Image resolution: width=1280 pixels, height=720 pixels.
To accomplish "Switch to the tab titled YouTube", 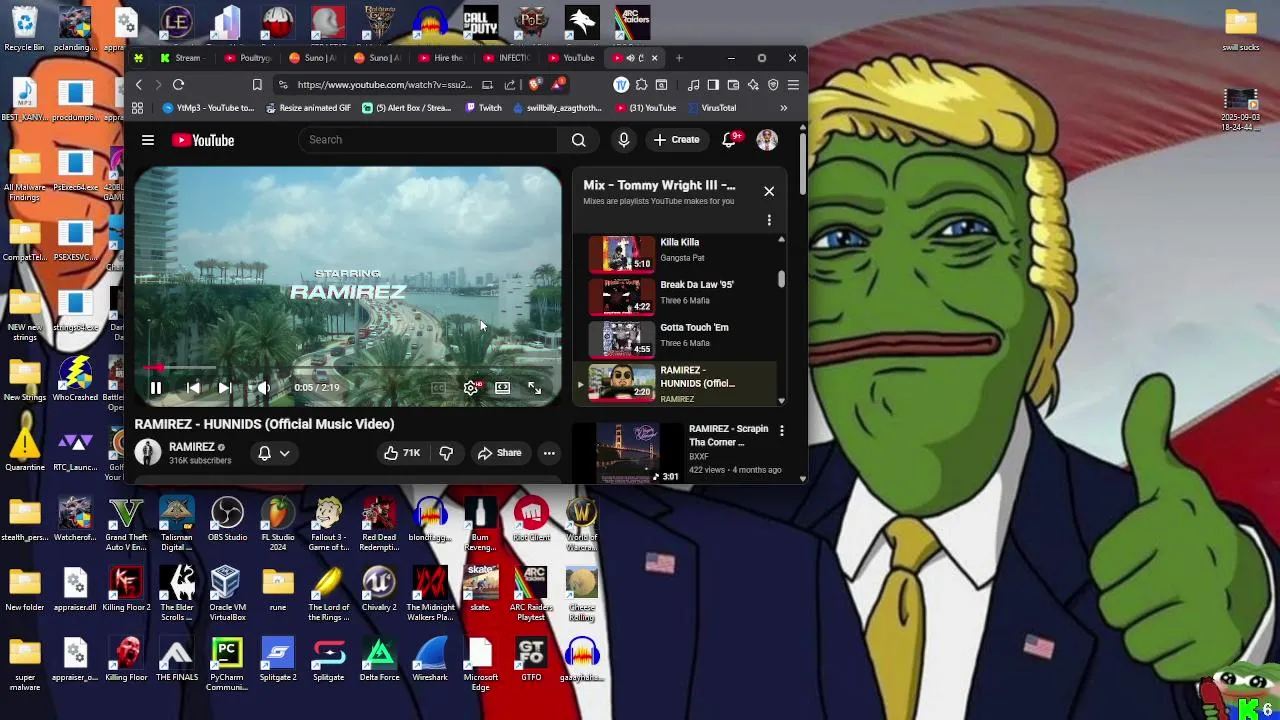I will click(x=572, y=58).
